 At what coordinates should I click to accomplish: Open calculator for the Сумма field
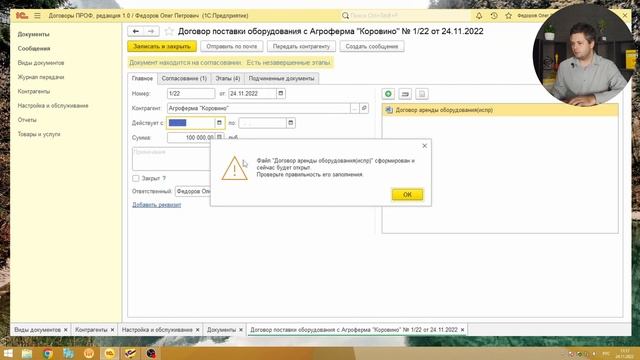[x=219, y=137]
